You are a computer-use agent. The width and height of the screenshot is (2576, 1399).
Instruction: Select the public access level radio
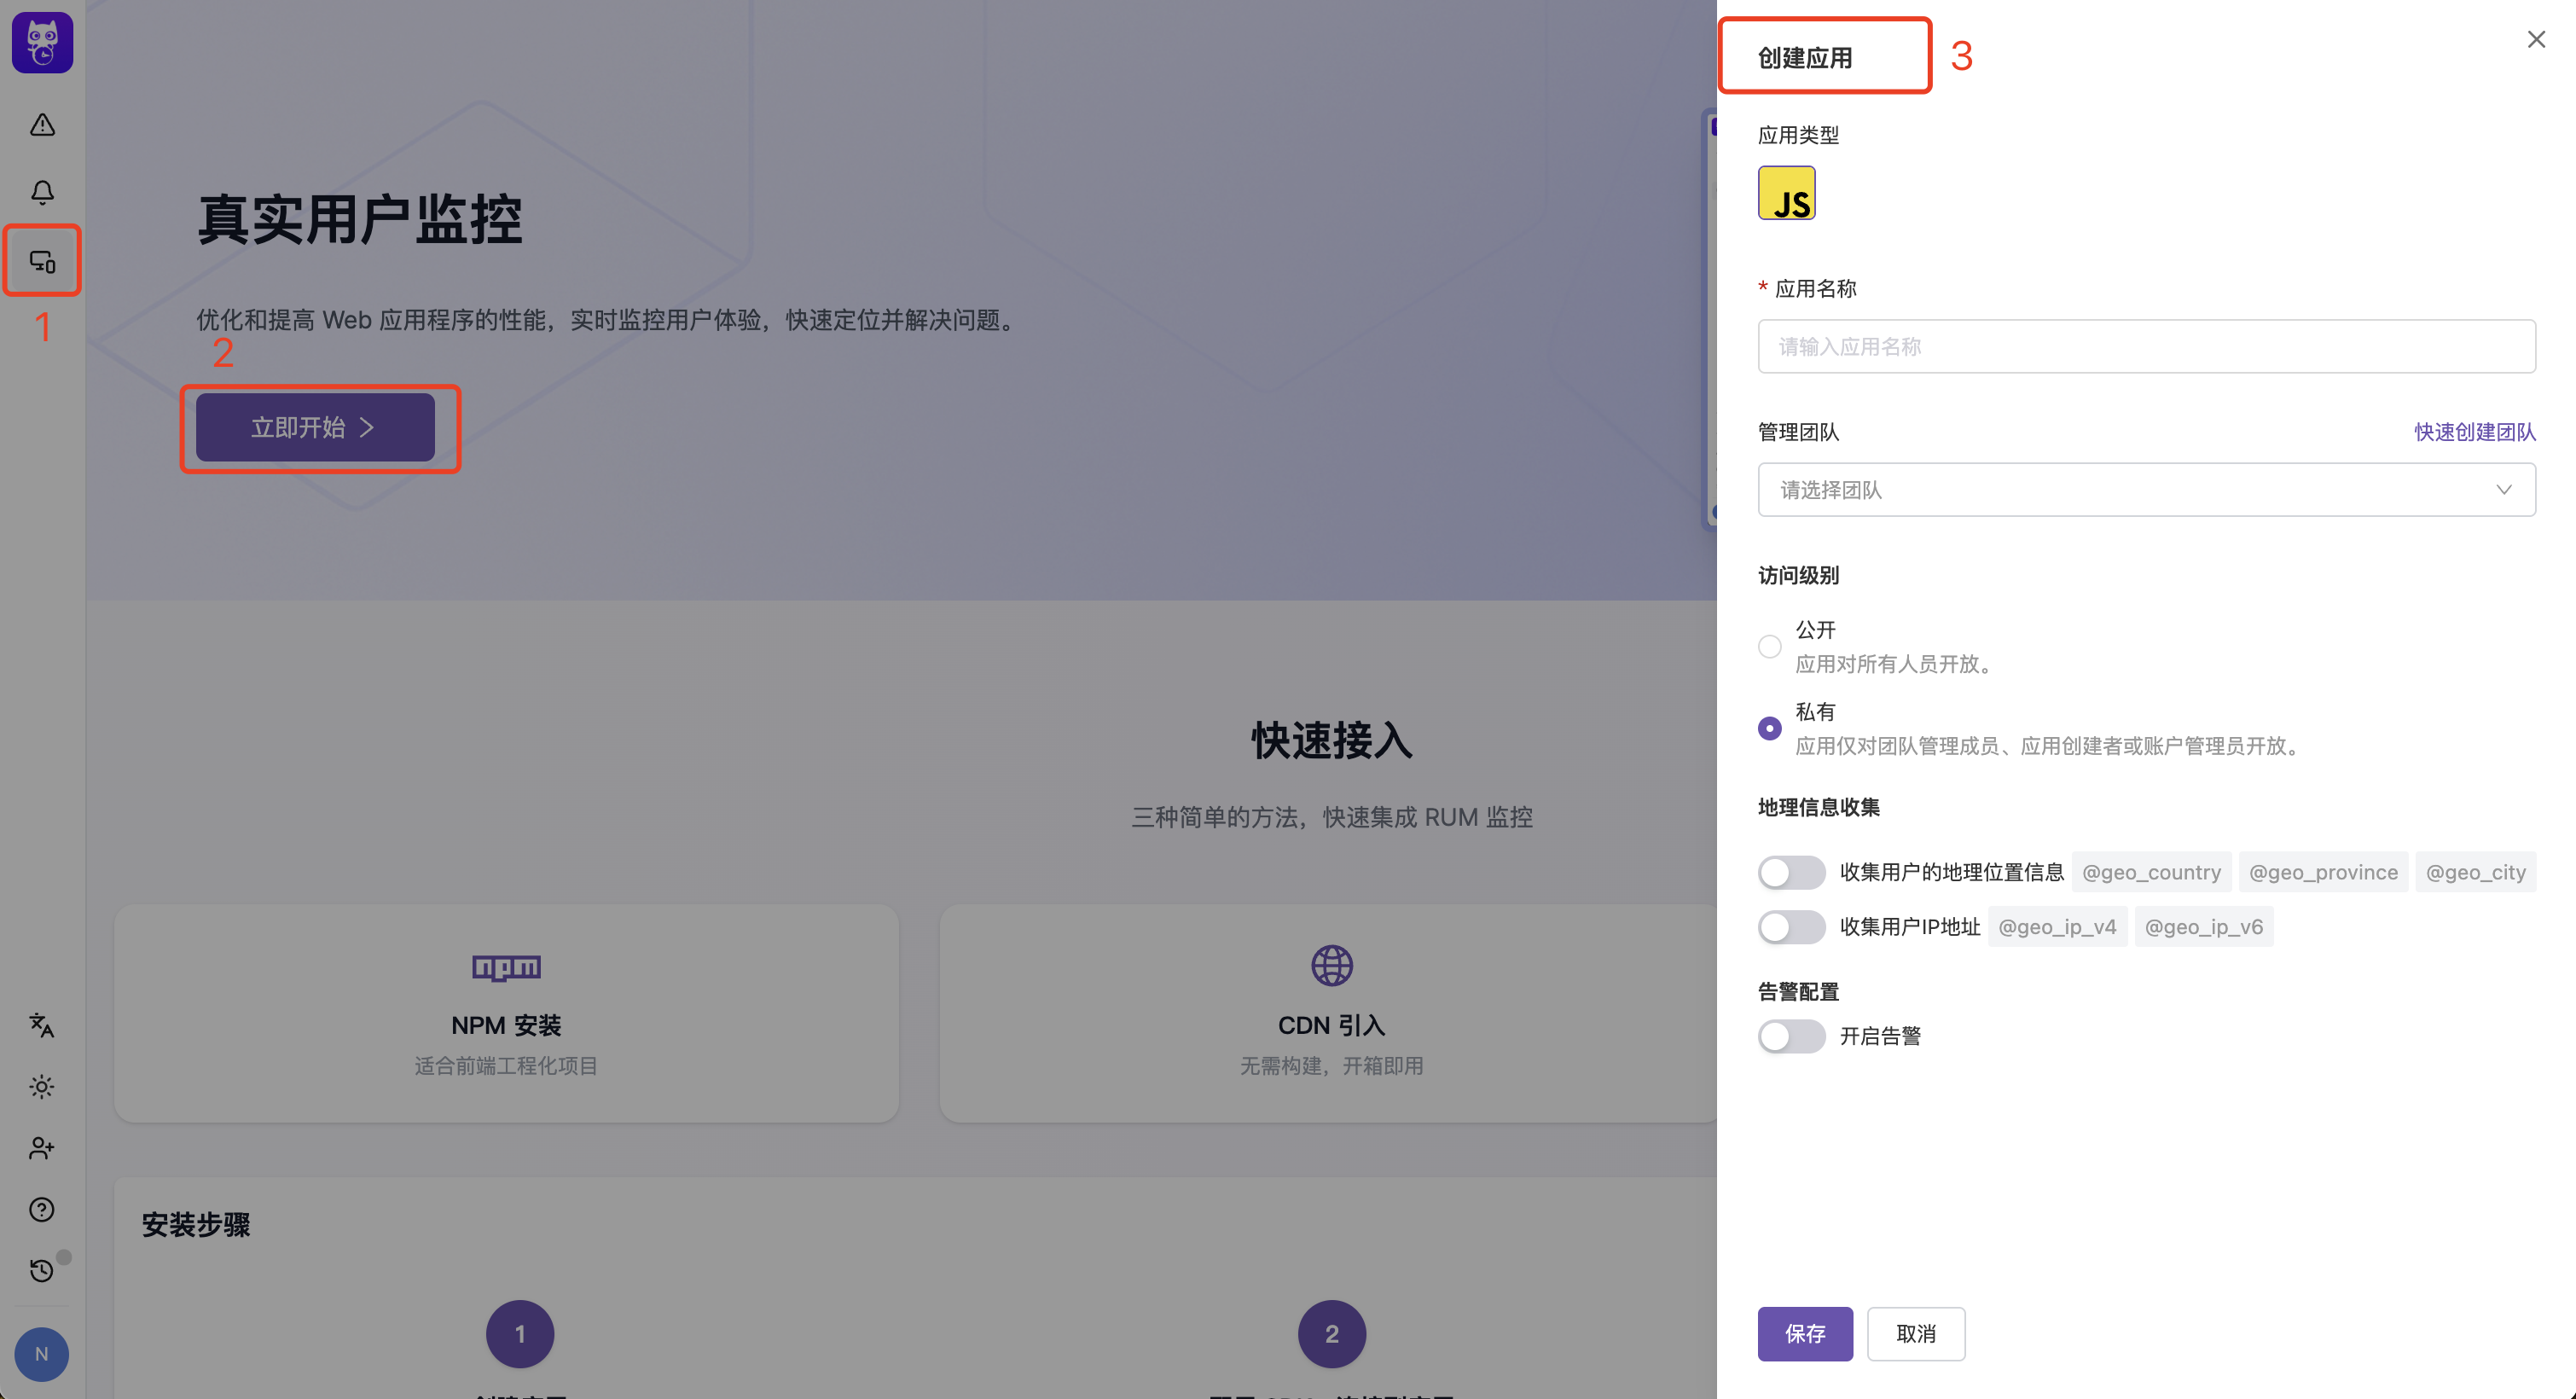(x=1769, y=646)
